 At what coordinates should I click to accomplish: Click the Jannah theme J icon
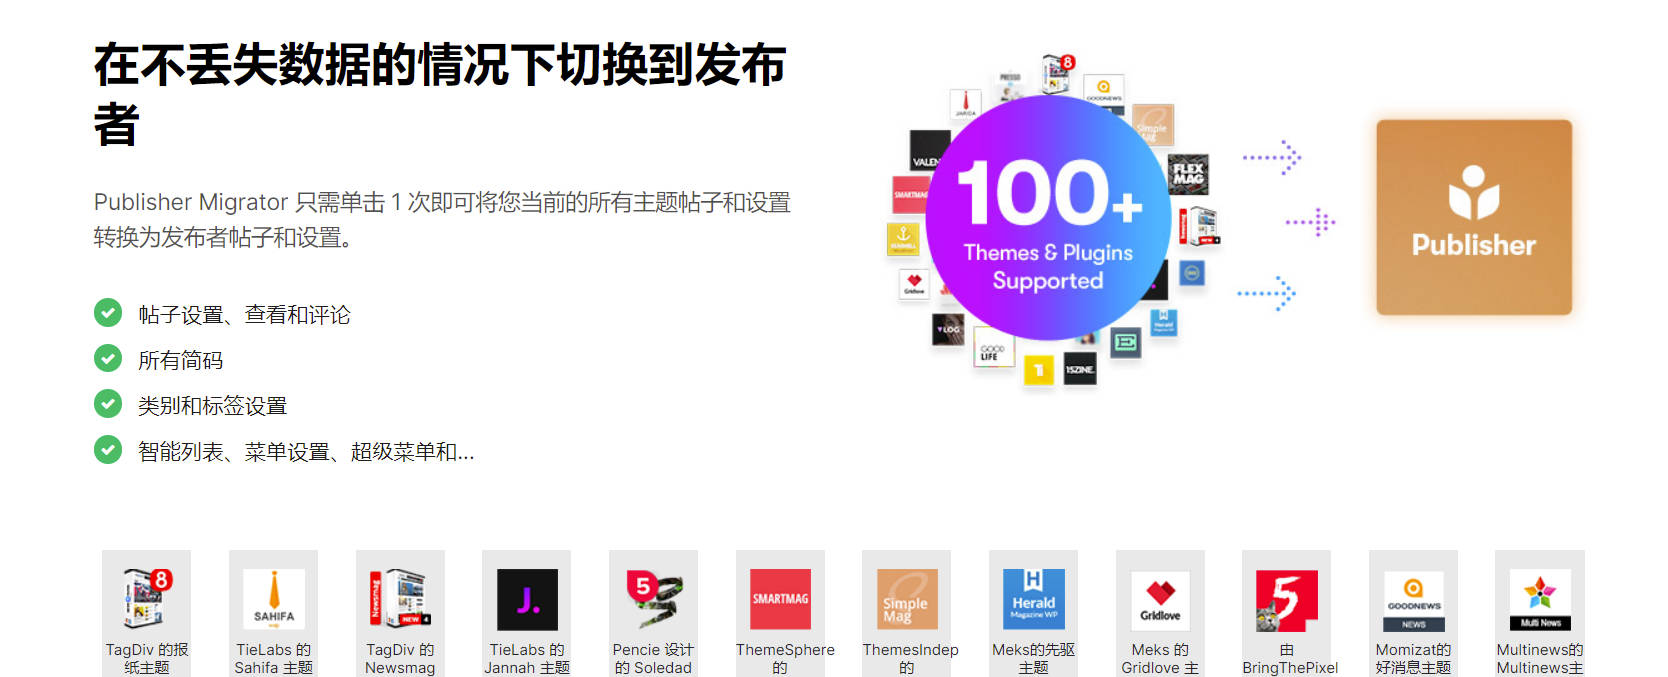pos(527,599)
